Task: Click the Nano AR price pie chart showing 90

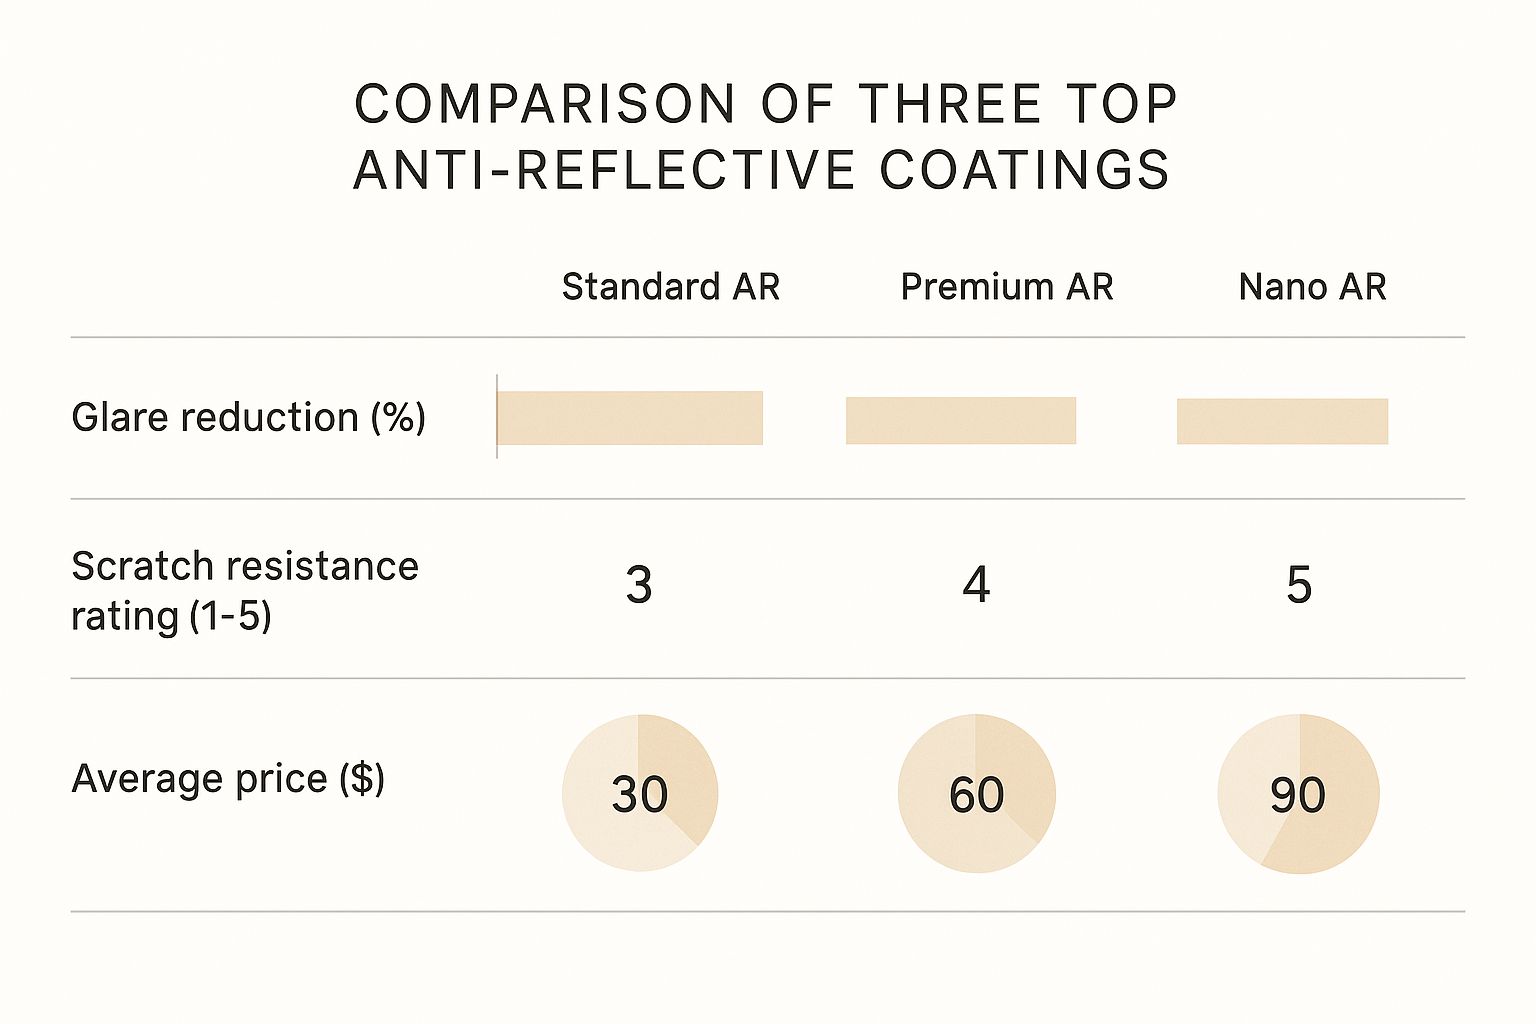Action: (x=1298, y=794)
